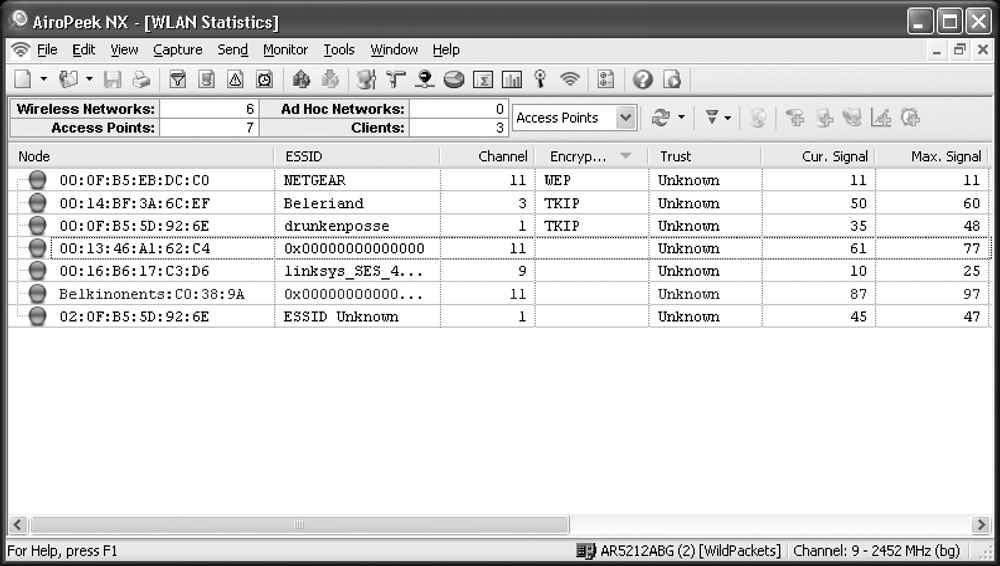The image size is (1000, 566).
Task: Click the Protocols tree toolbar icon
Action: point(396,80)
